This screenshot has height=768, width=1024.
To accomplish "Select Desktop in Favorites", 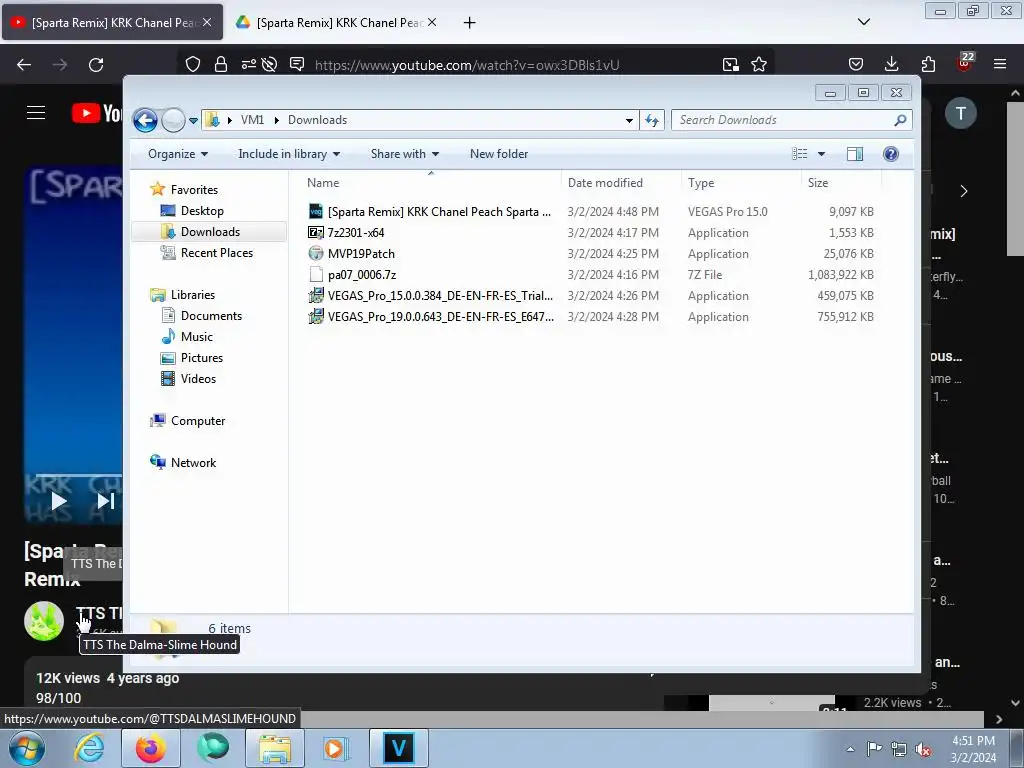I will click(x=202, y=211).
